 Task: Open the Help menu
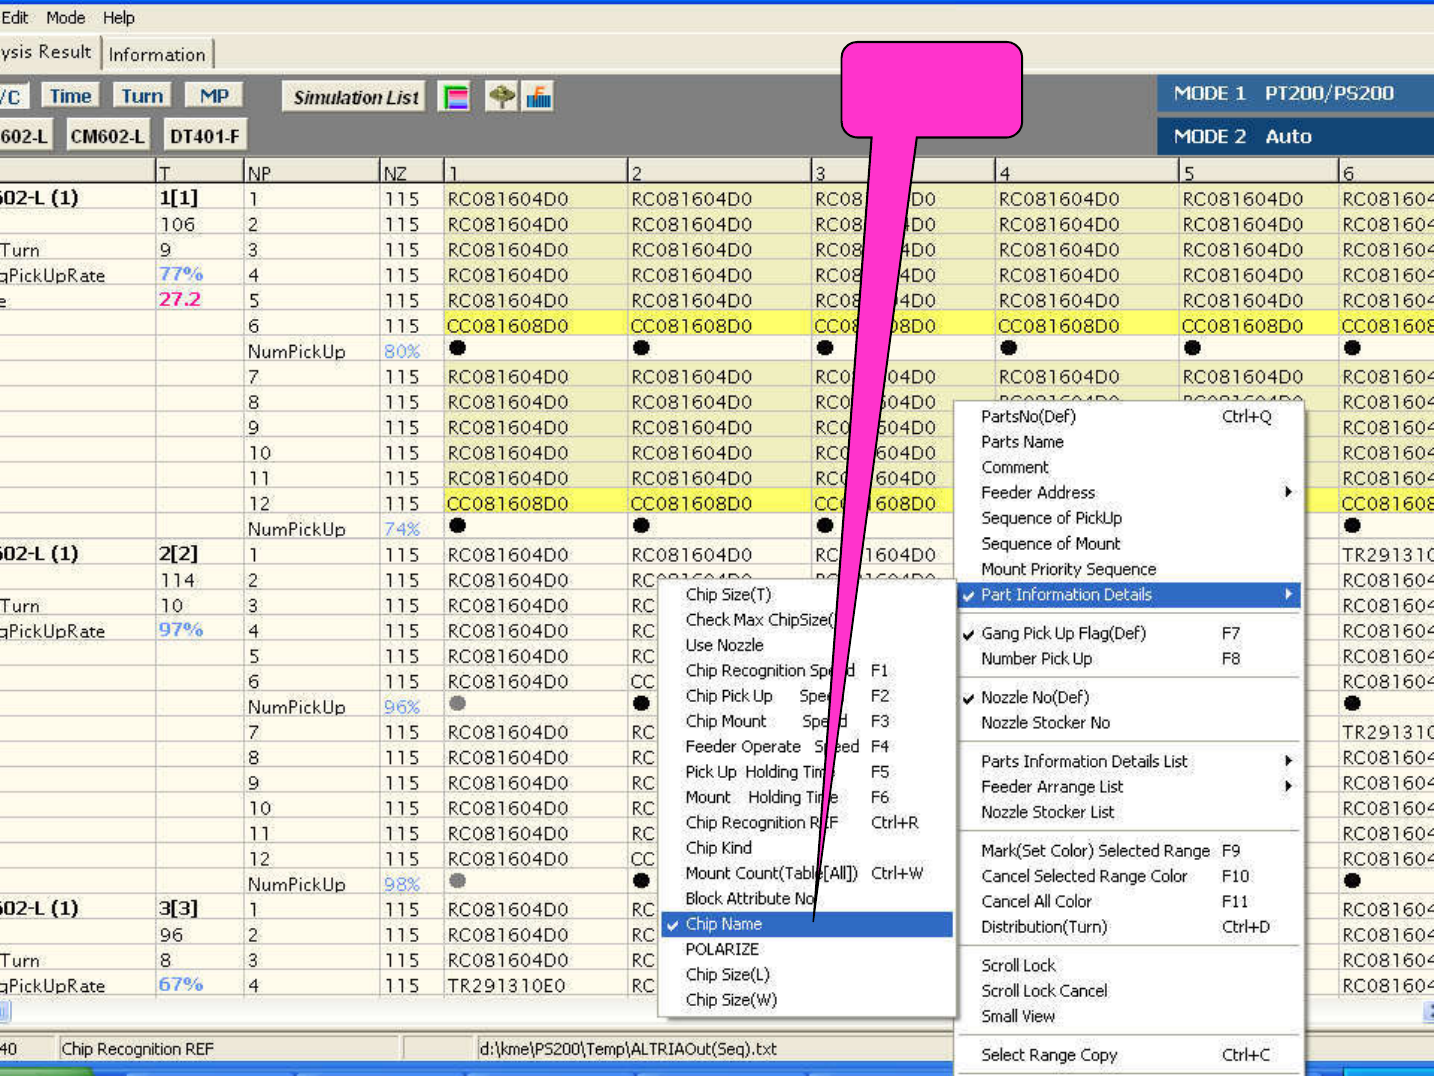118,18
